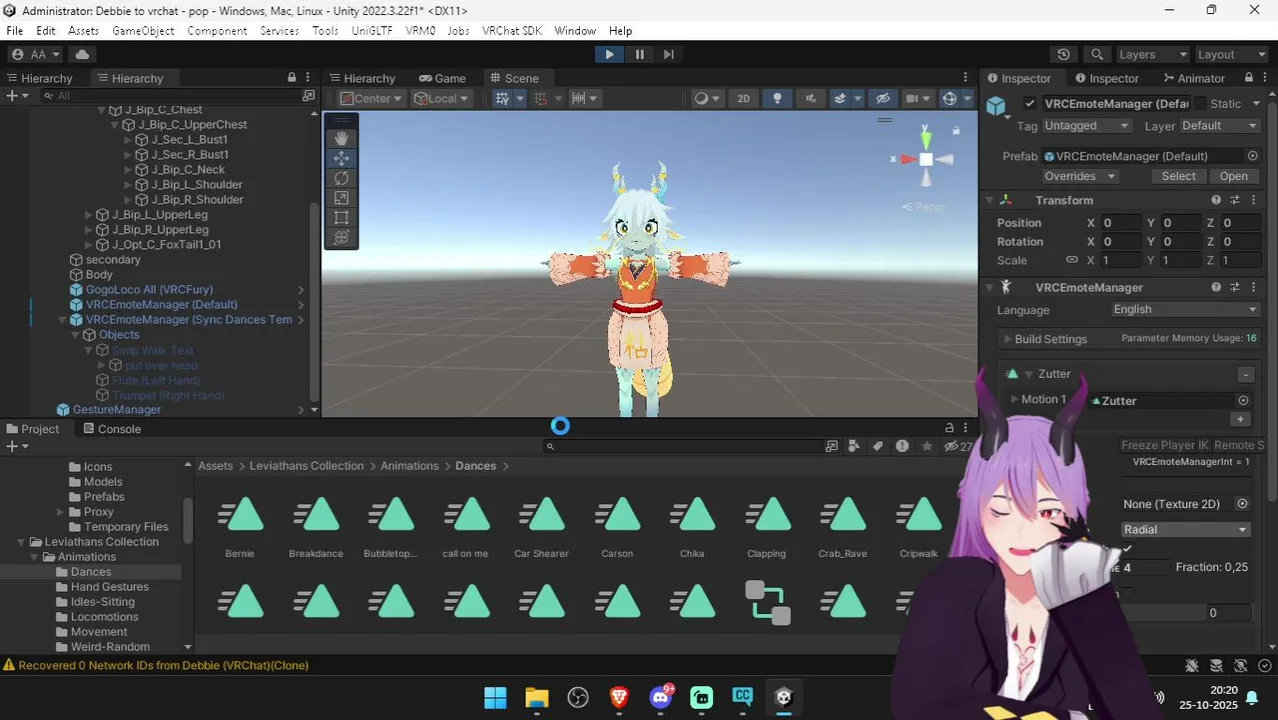Select the Rotate tool
The height and width of the screenshot is (720, 1278).
(341, 178)
